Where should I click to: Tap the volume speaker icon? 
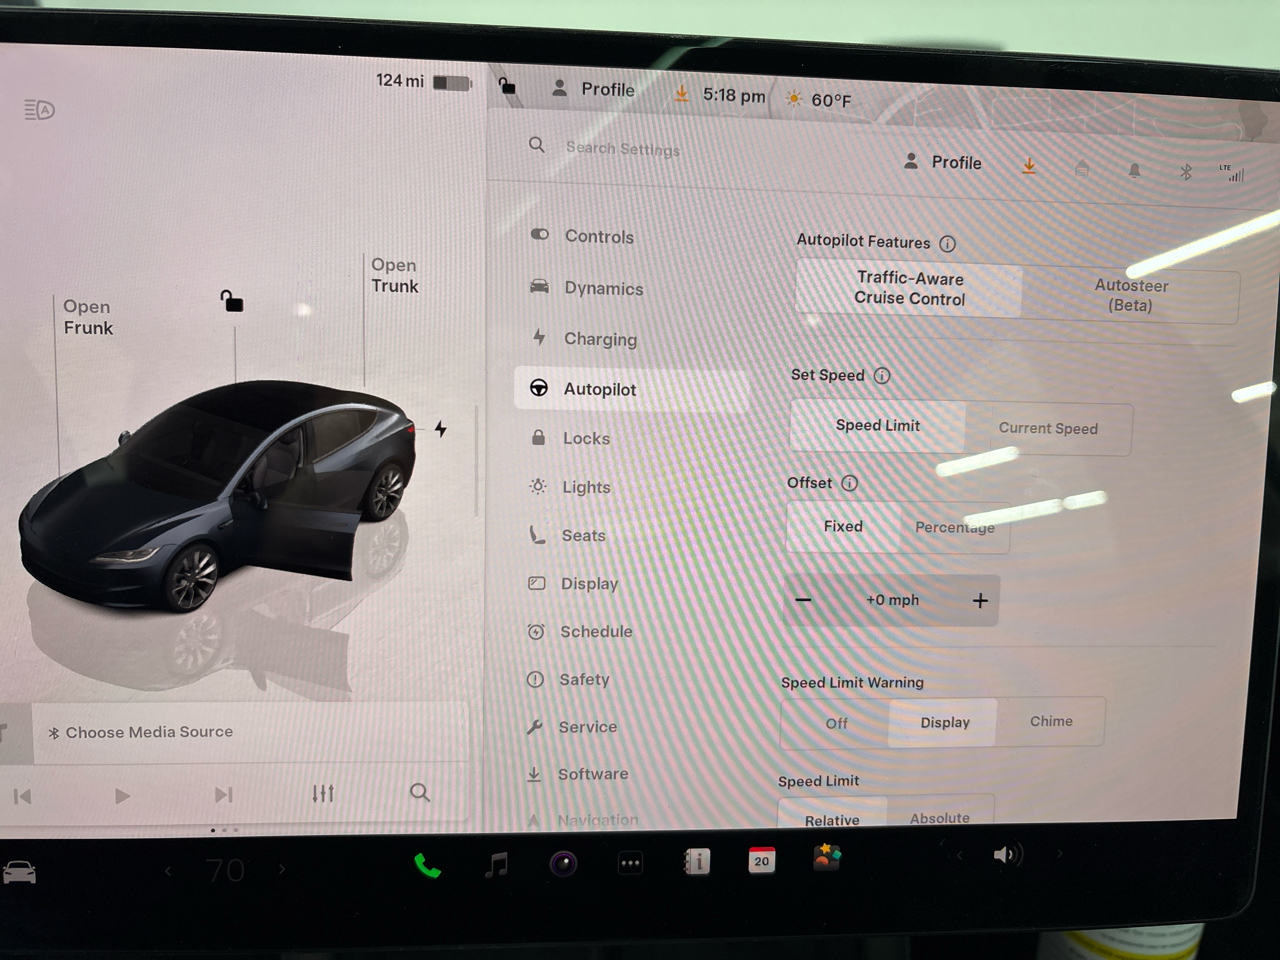1004,855
